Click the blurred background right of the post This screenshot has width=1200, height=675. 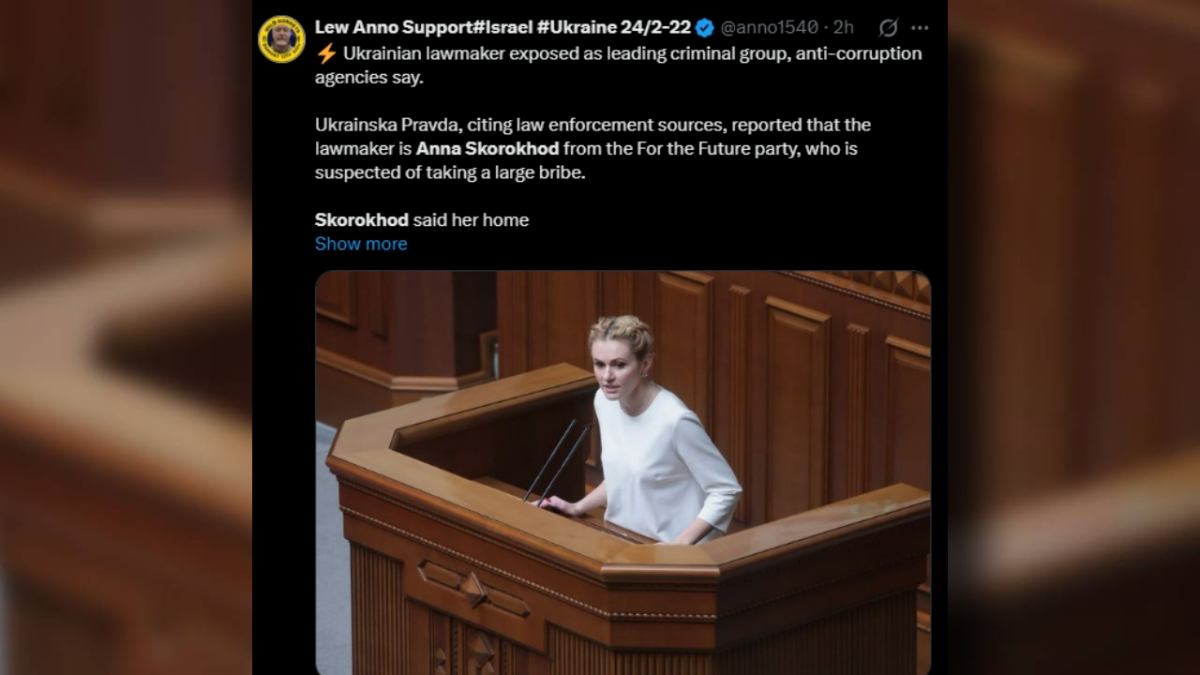point(1074,337)
